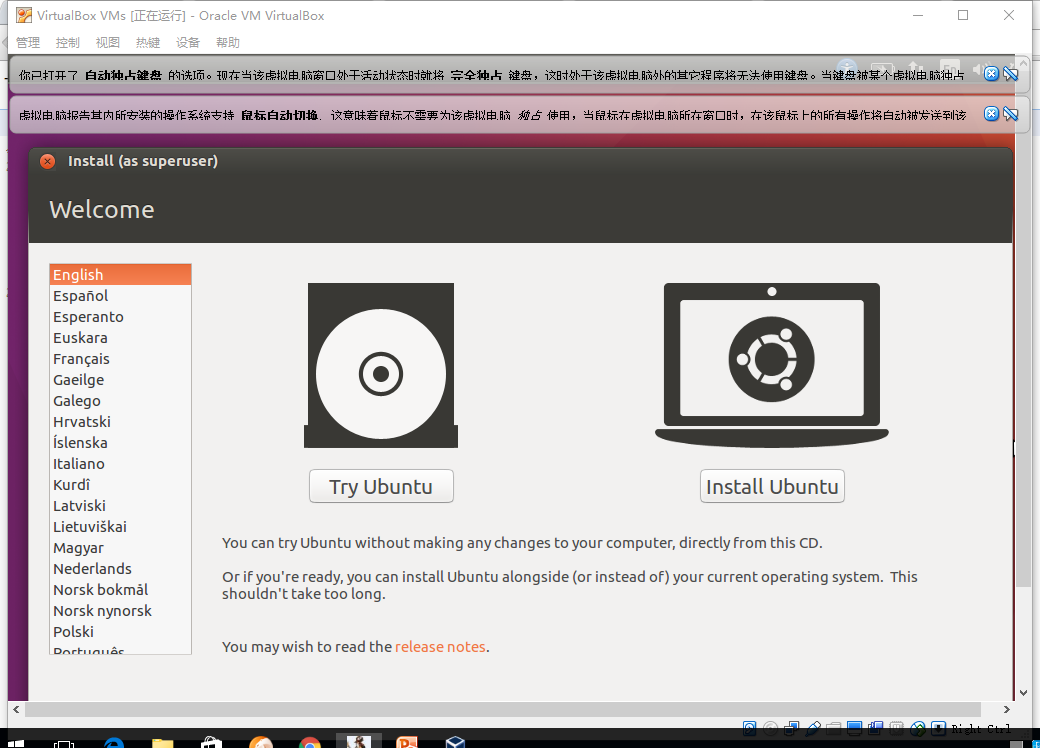This screenshot has width=1040, height=748.
Task: Open the 控制 menu
Action: click(x=68, y=42)
